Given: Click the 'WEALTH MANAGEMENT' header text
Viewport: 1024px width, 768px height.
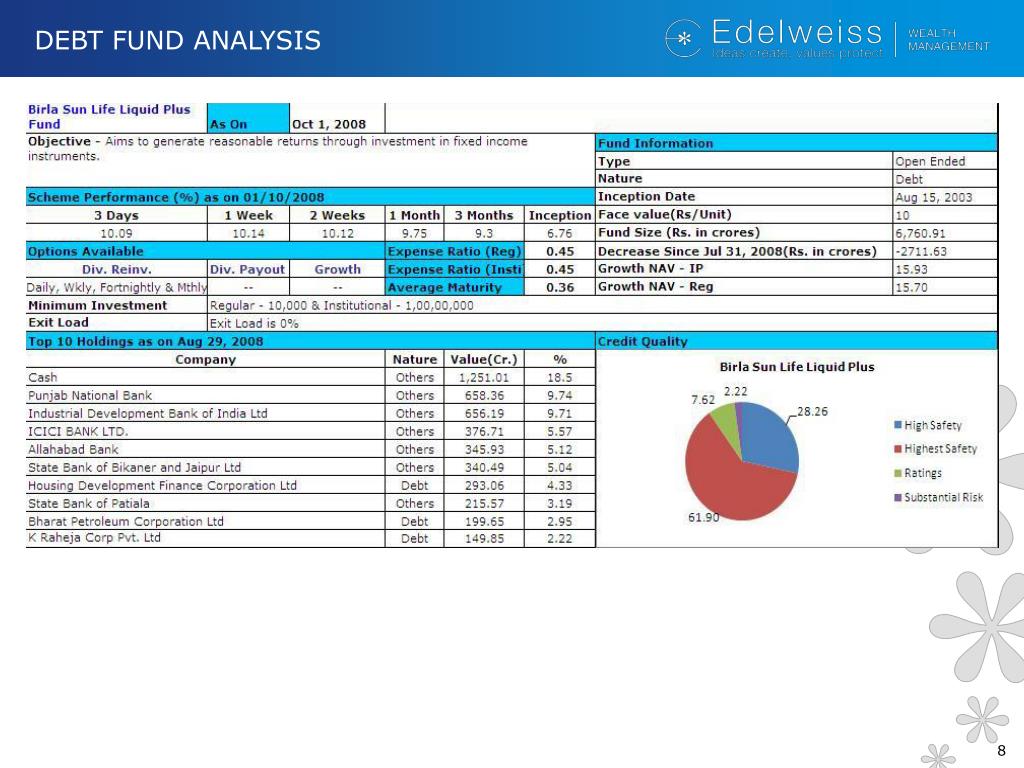Looking at the screenshot, I should click(x=949, y=40).
